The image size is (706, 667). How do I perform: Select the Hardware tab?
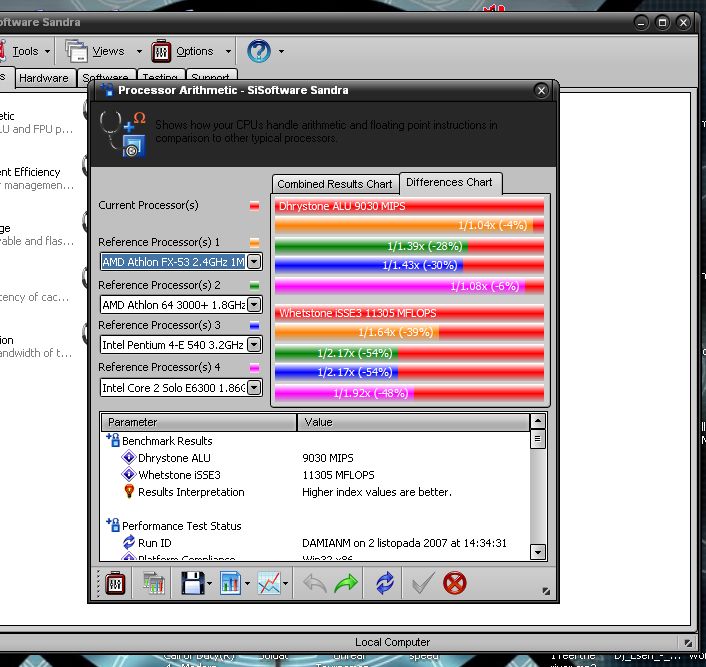44,78
